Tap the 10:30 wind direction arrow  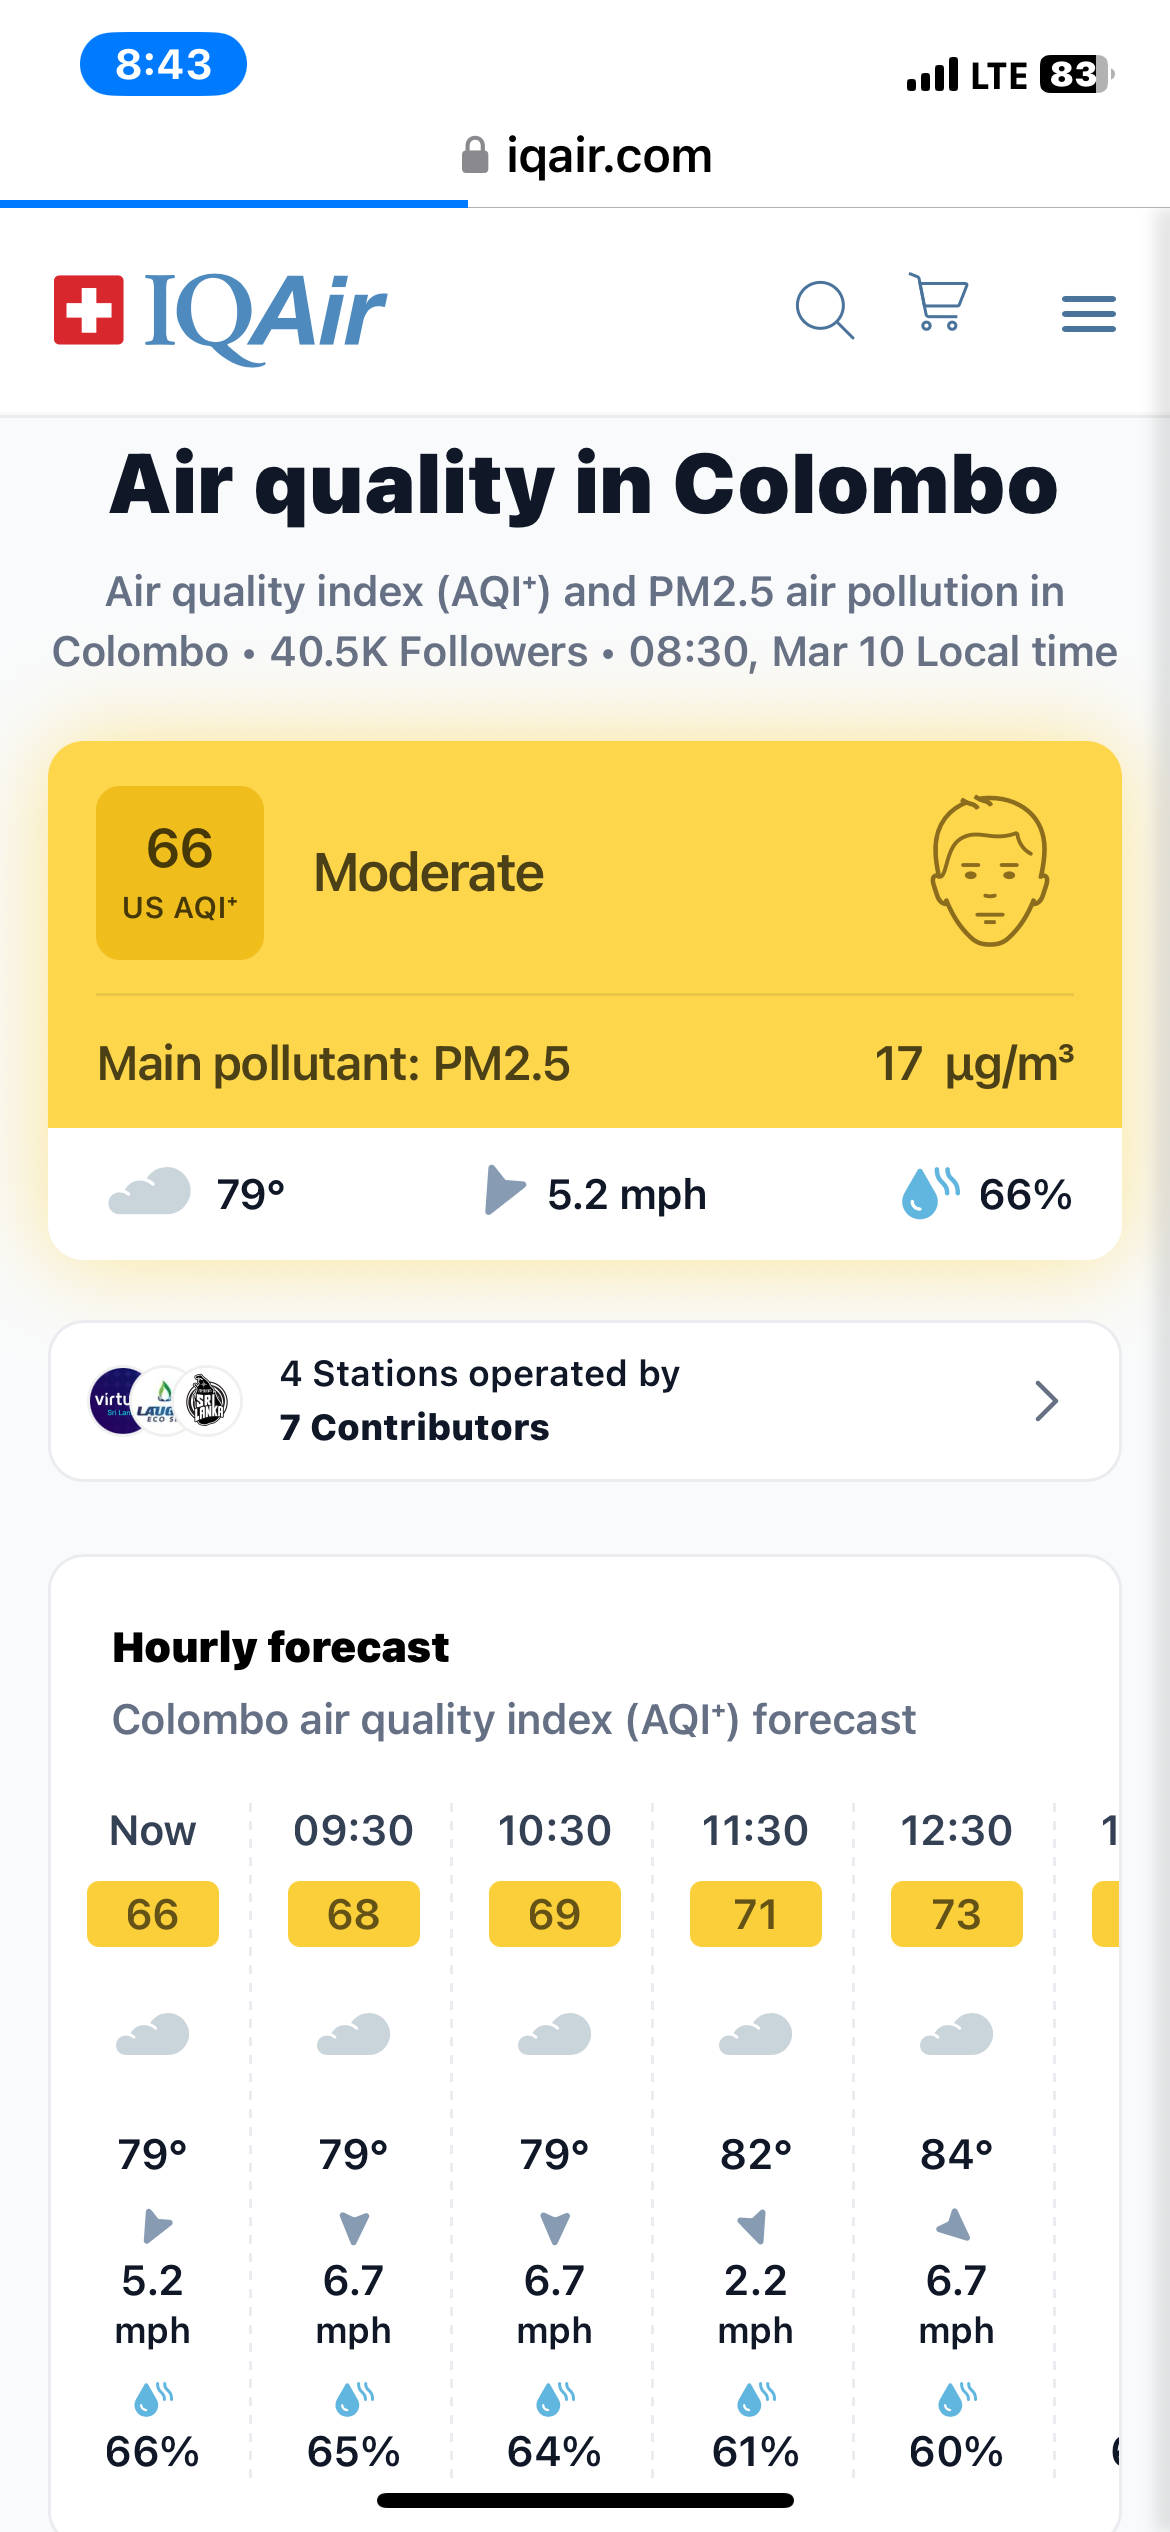click(555, 2227)
